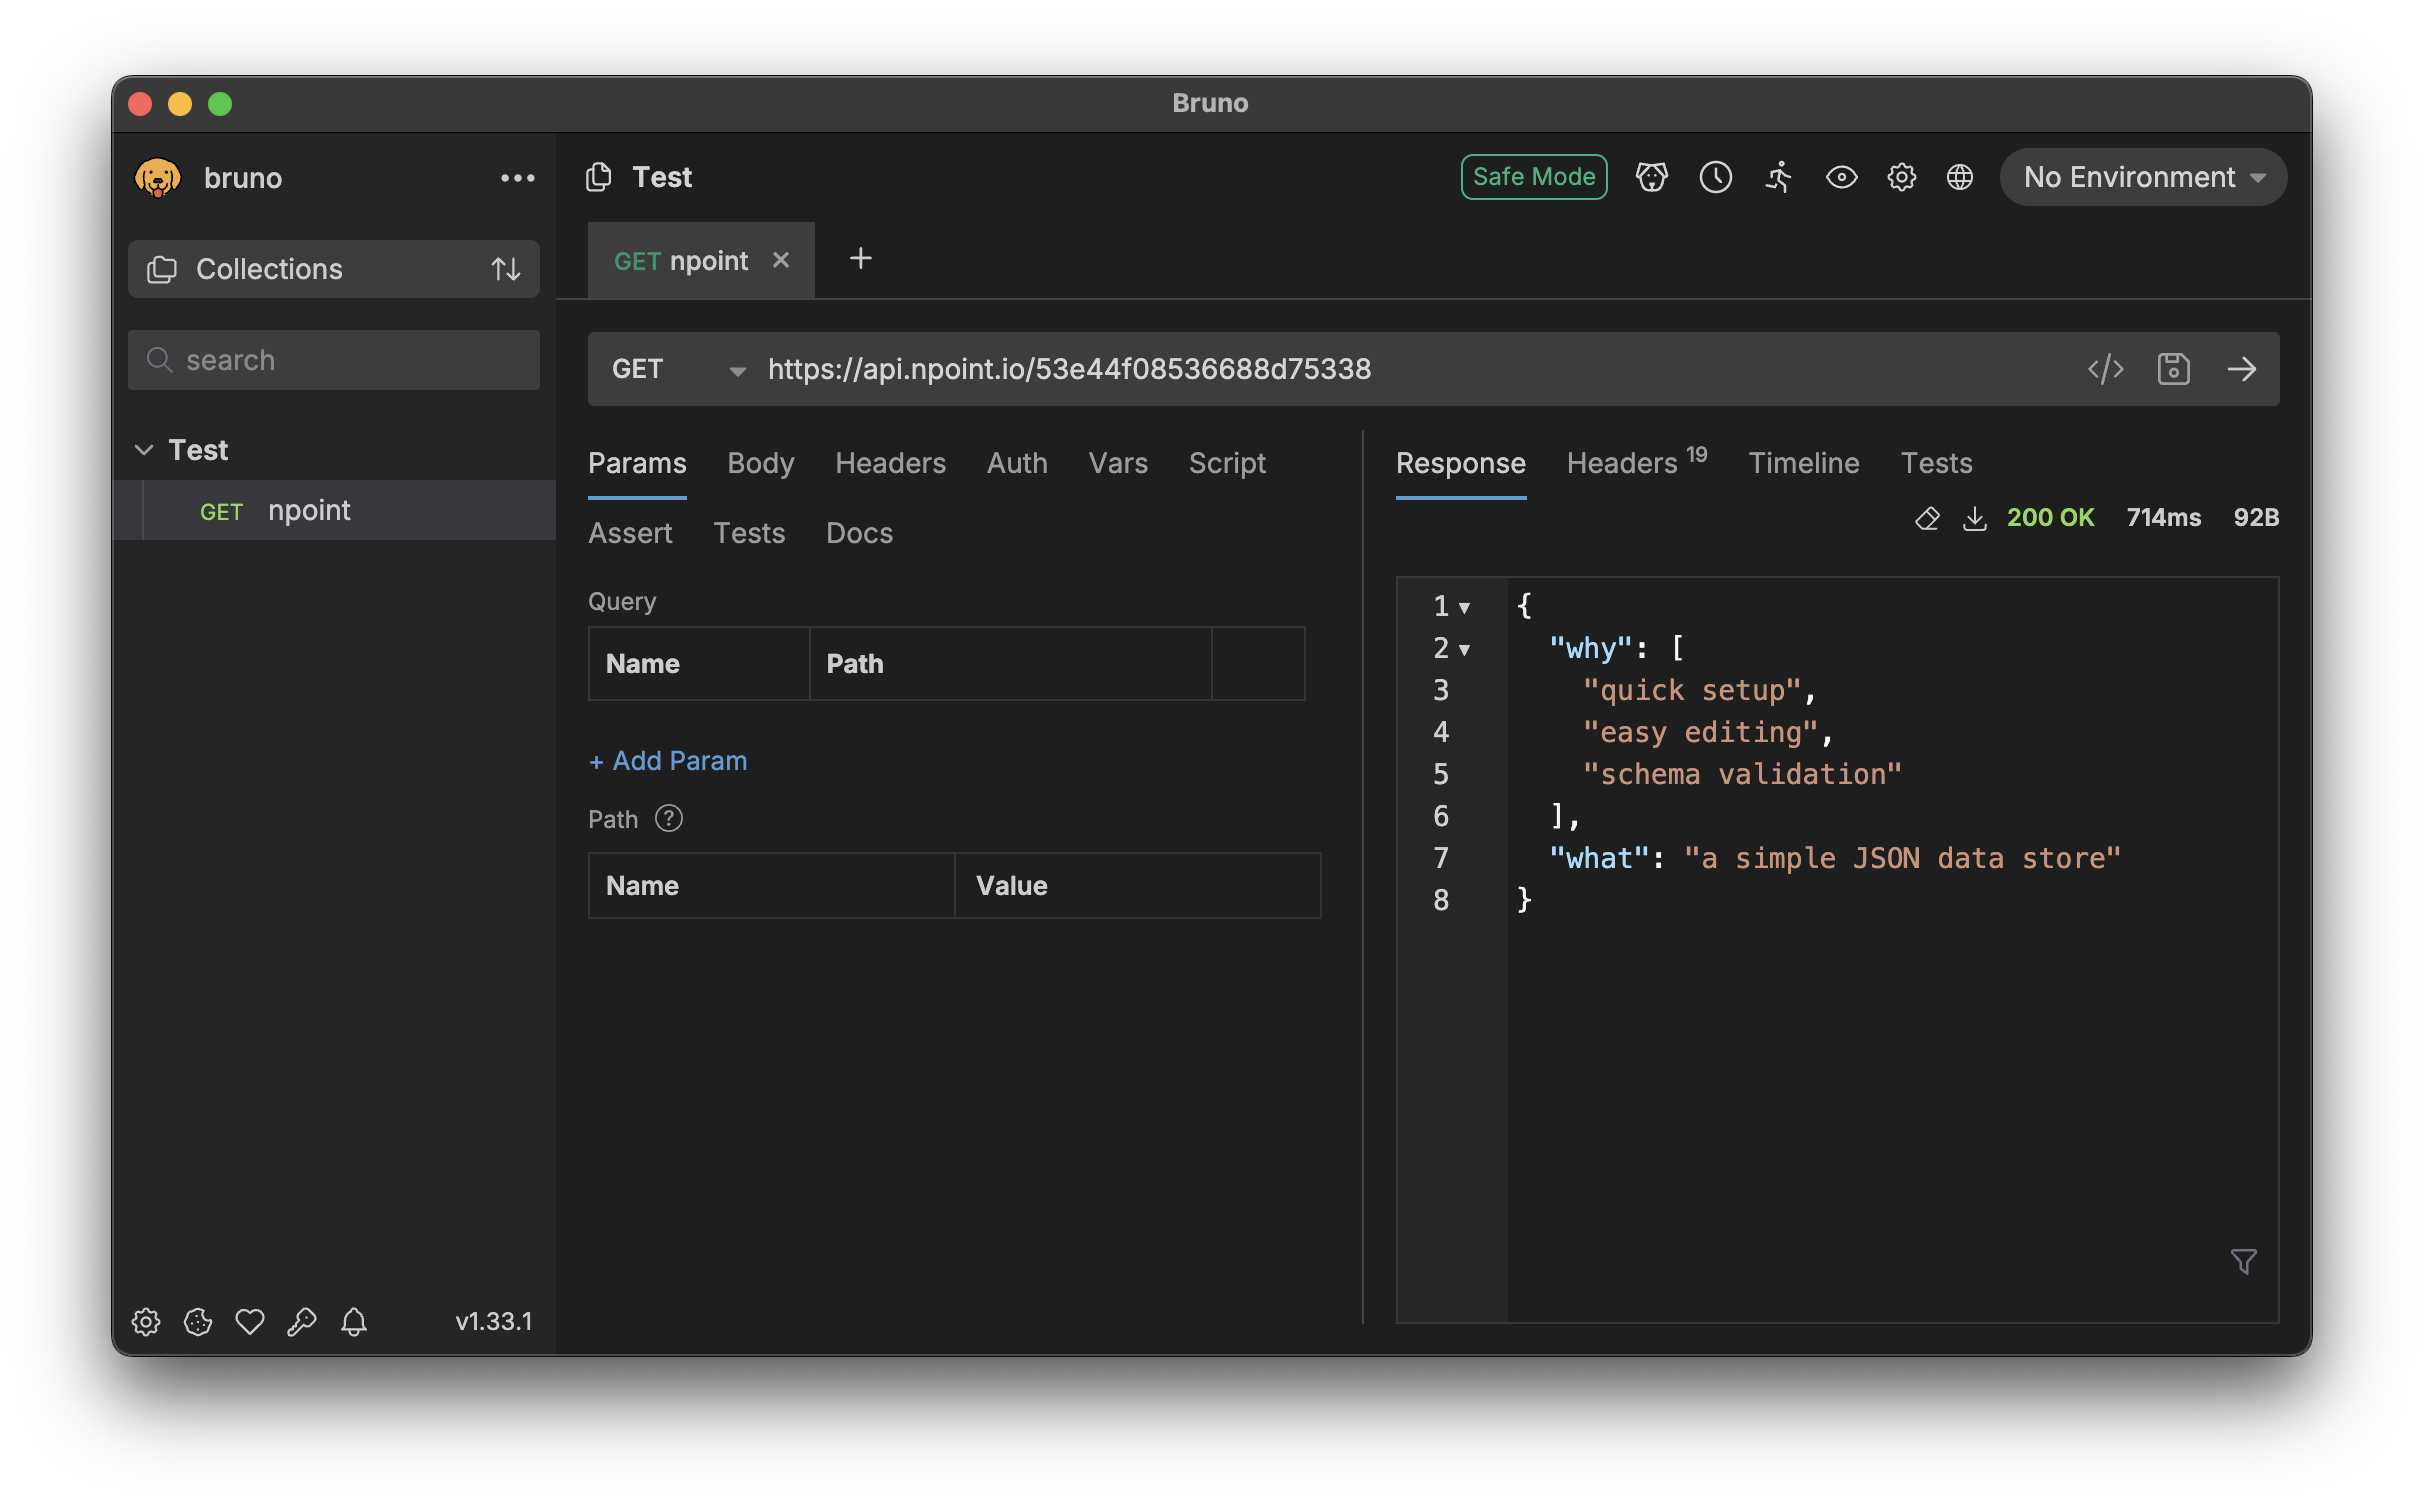Open the Assert tab
Viewport: 2424px width, 1504px height.
coord(630,533)
